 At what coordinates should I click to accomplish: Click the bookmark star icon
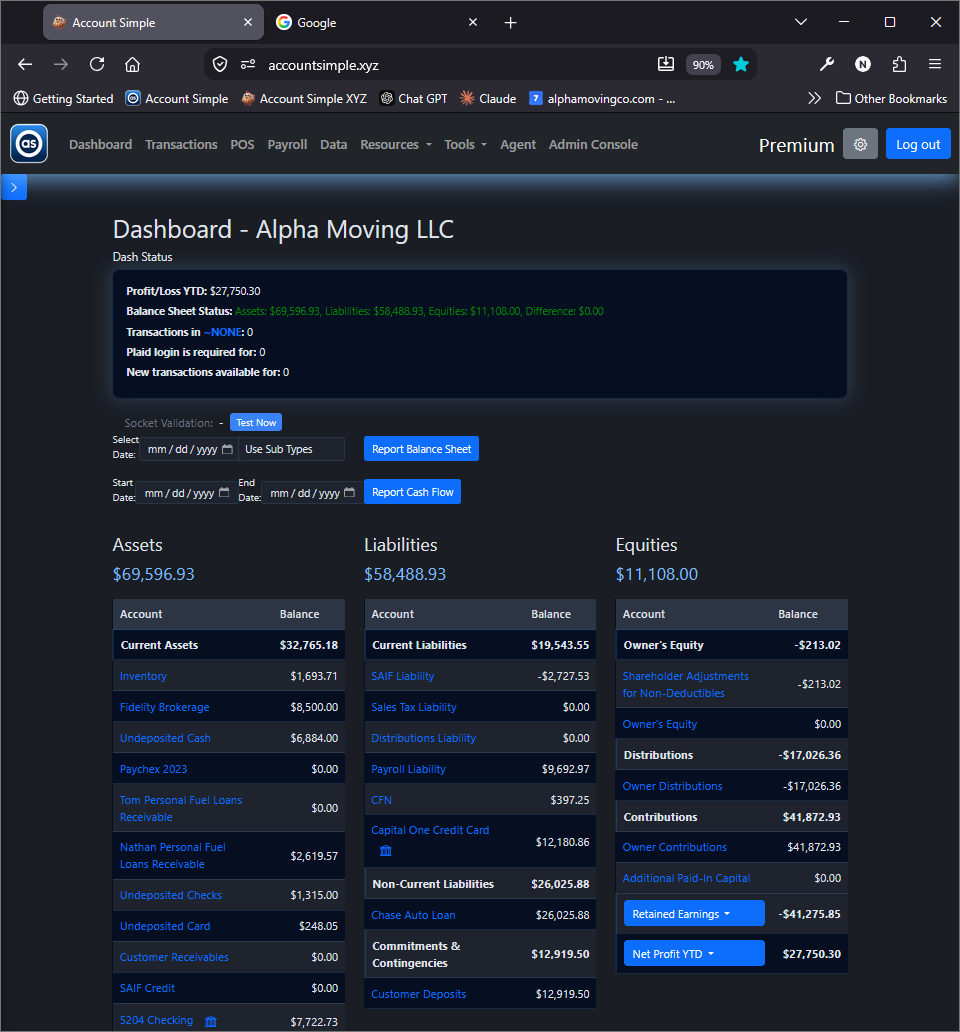(x=741, y=64)
